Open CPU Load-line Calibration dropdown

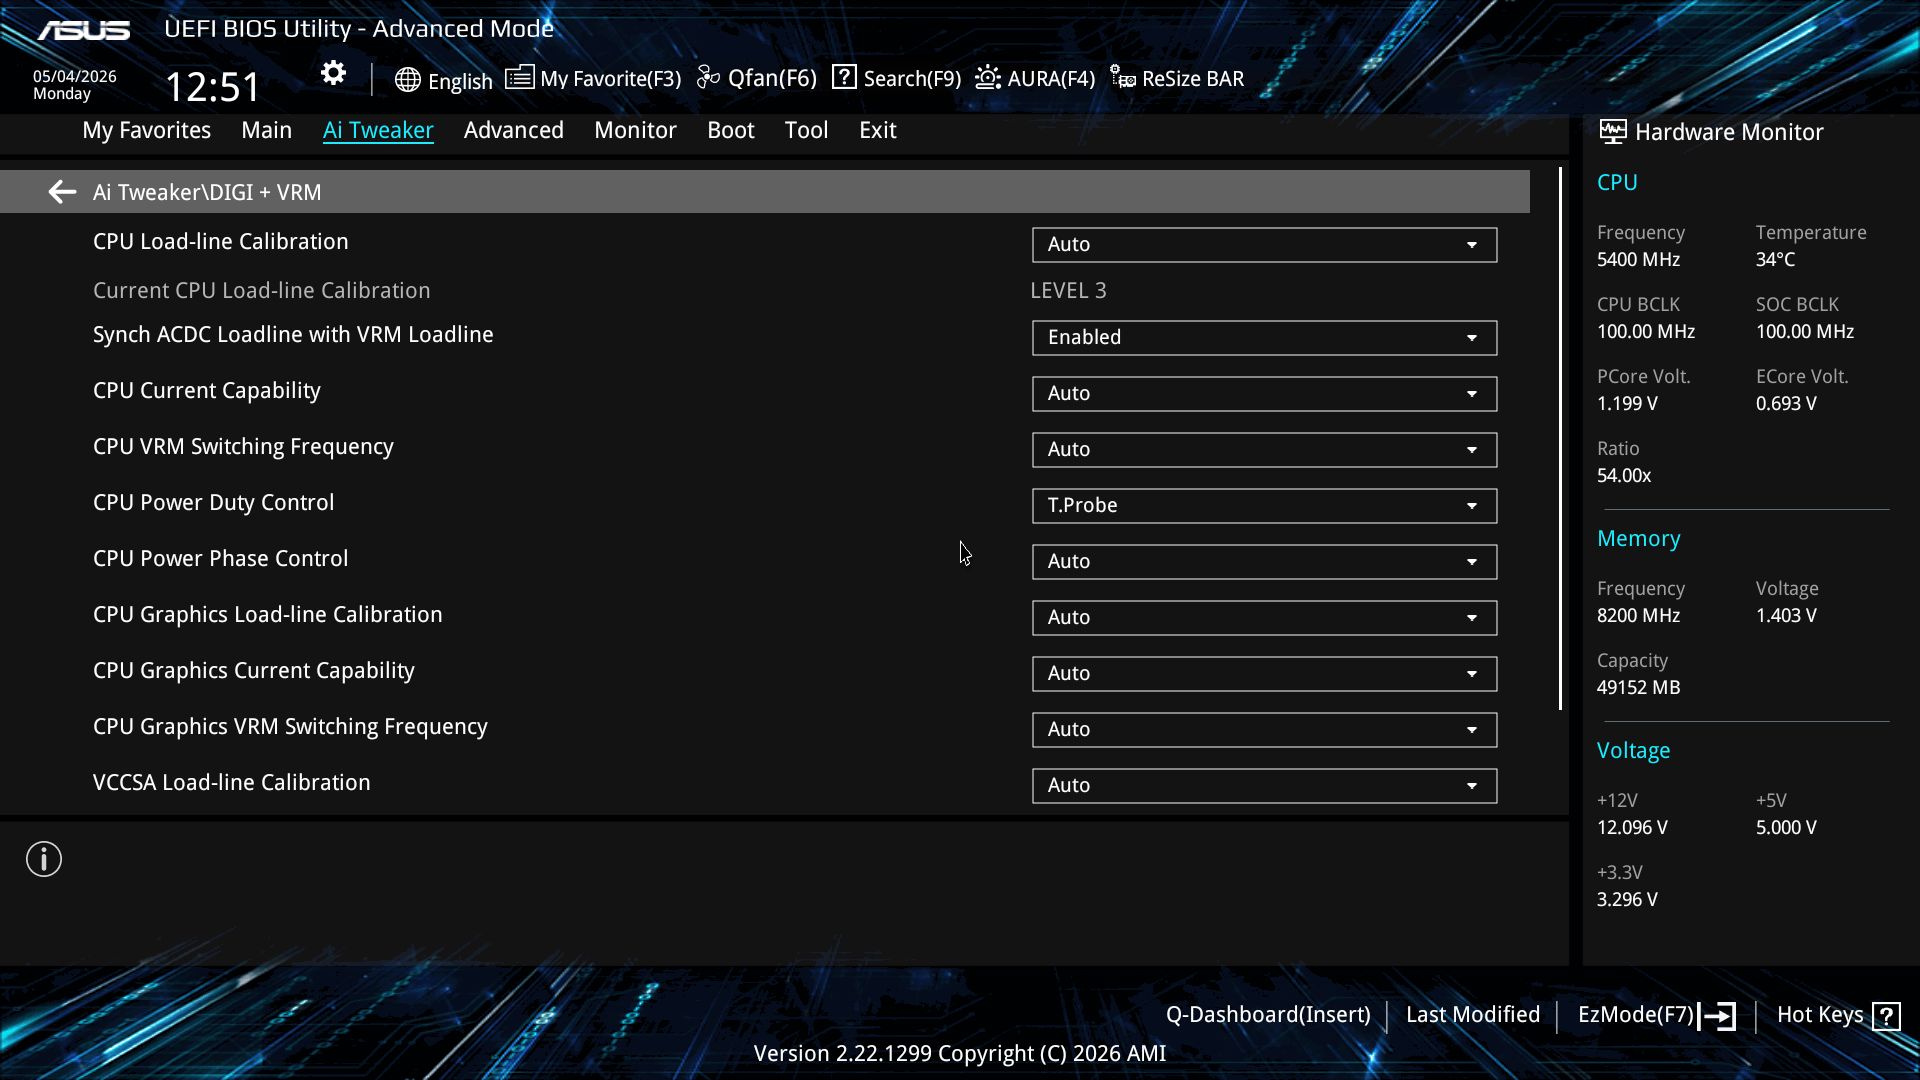click(x=1264, y=245)
